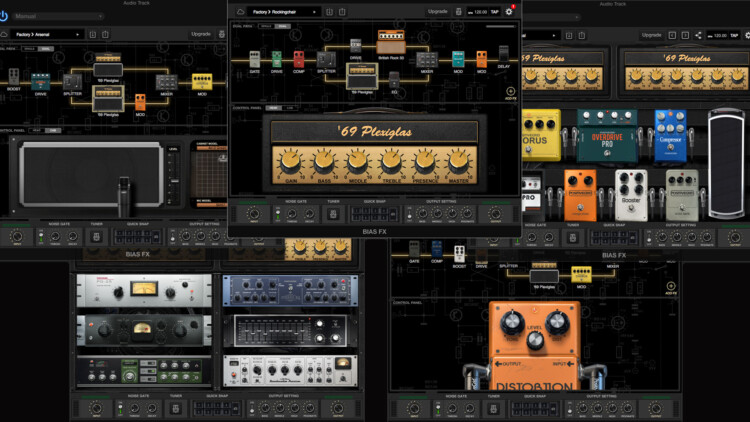Image resolution: width=750 pixels, height=422 pixels.
Task: Click the cabinet microphone in Arsenal window
Action: (124, 195)
